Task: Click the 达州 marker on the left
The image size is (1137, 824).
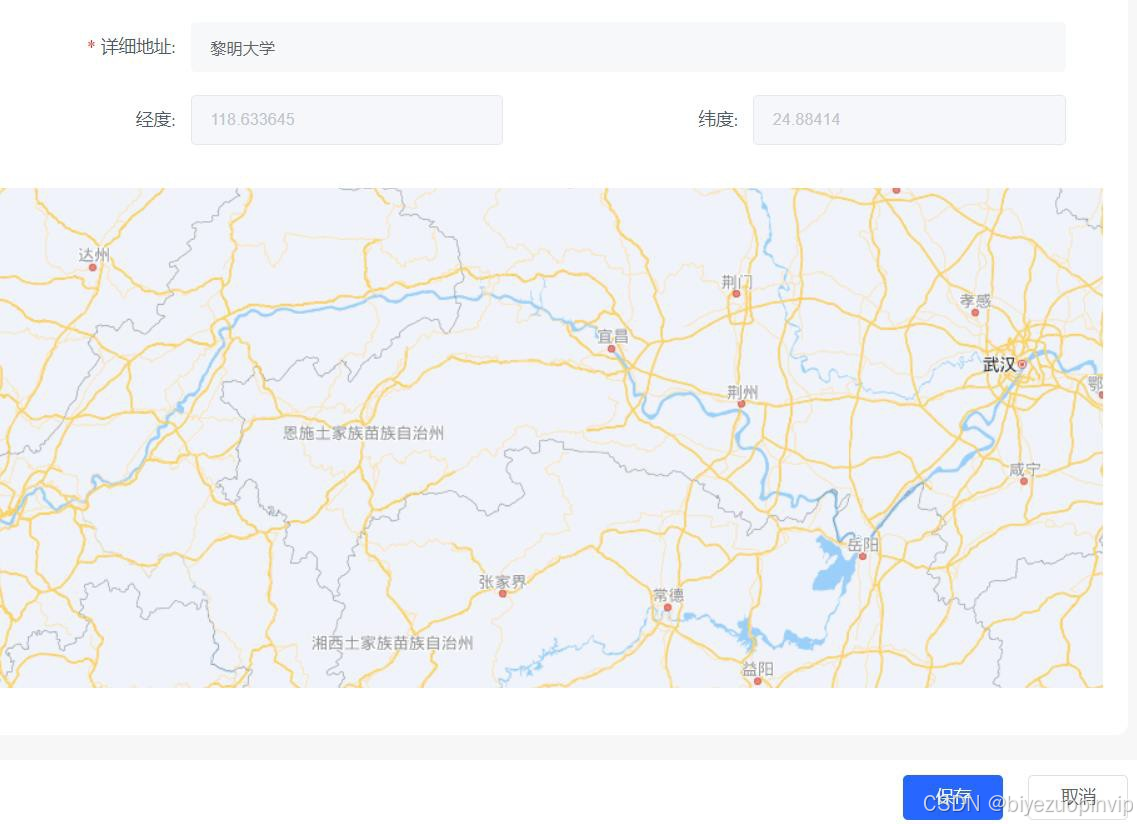Action: [x=92, y=265]
